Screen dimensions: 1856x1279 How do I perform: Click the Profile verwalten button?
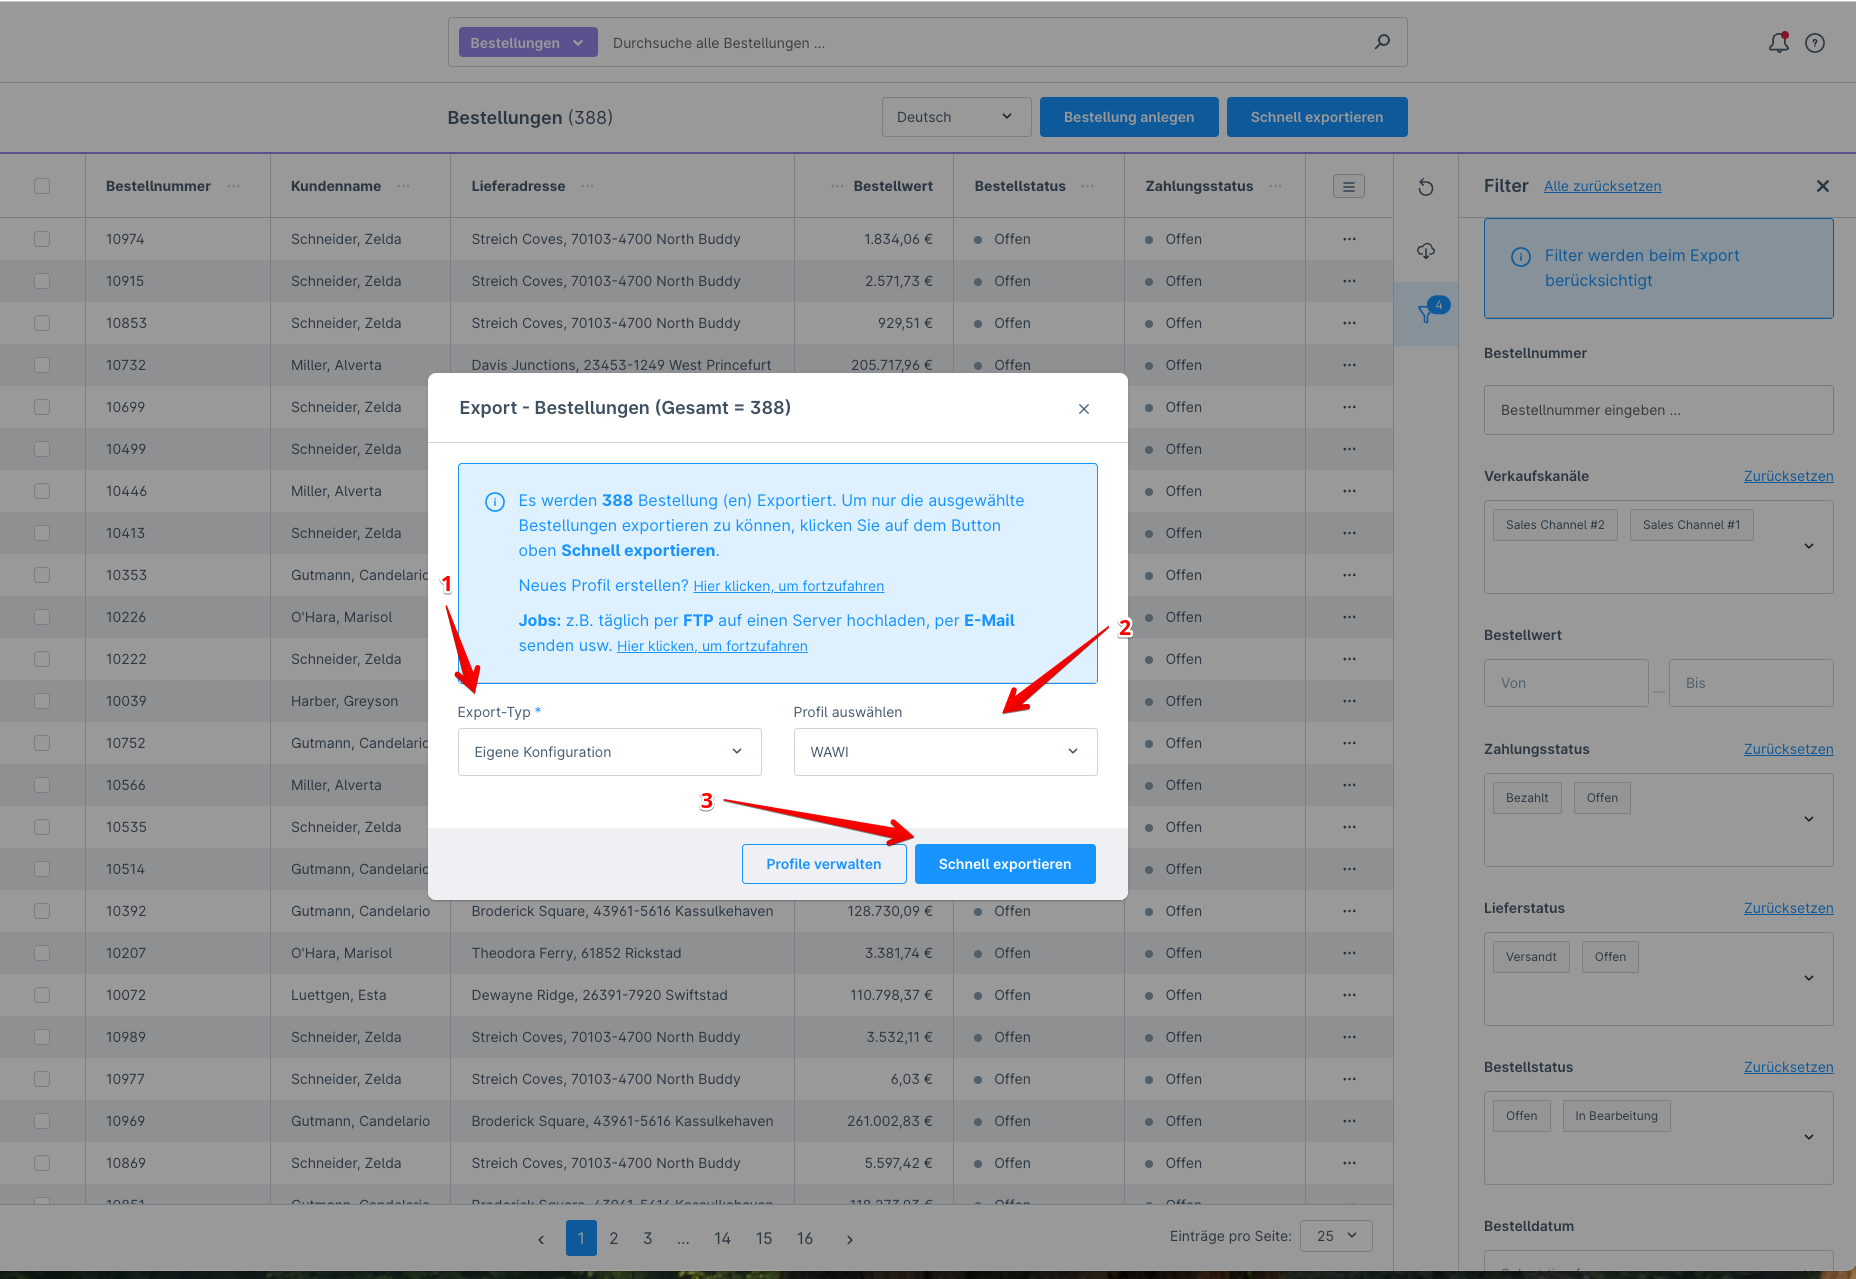(823, 864)
